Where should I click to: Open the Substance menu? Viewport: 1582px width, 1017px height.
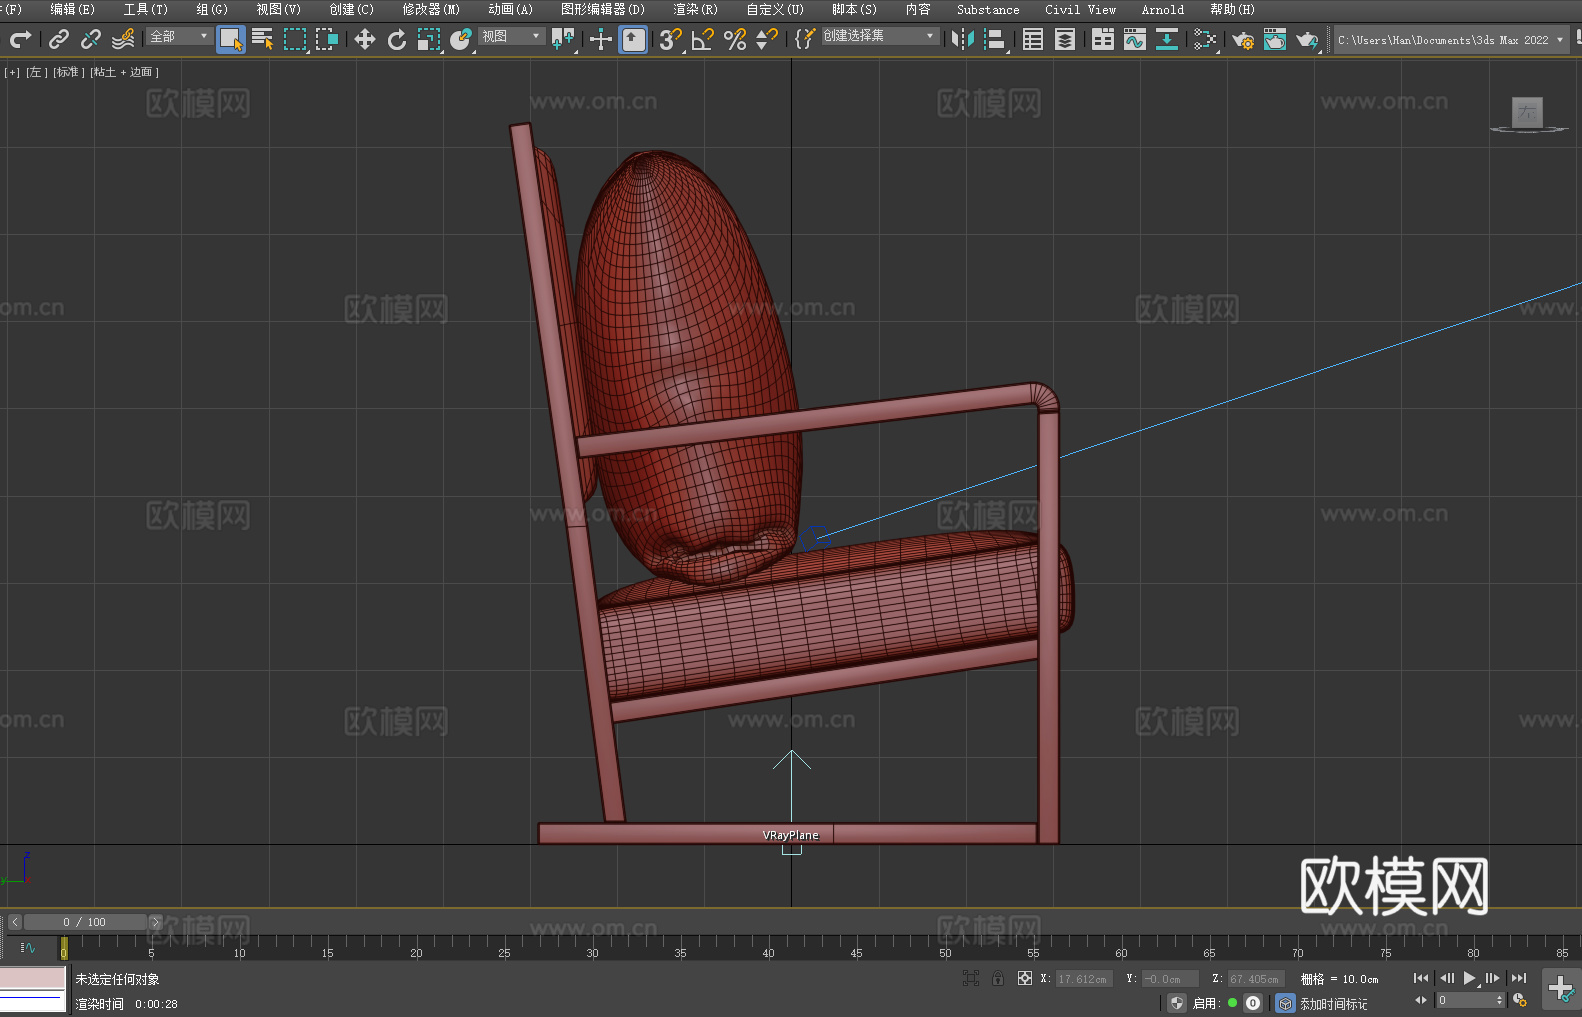(988, 9)
